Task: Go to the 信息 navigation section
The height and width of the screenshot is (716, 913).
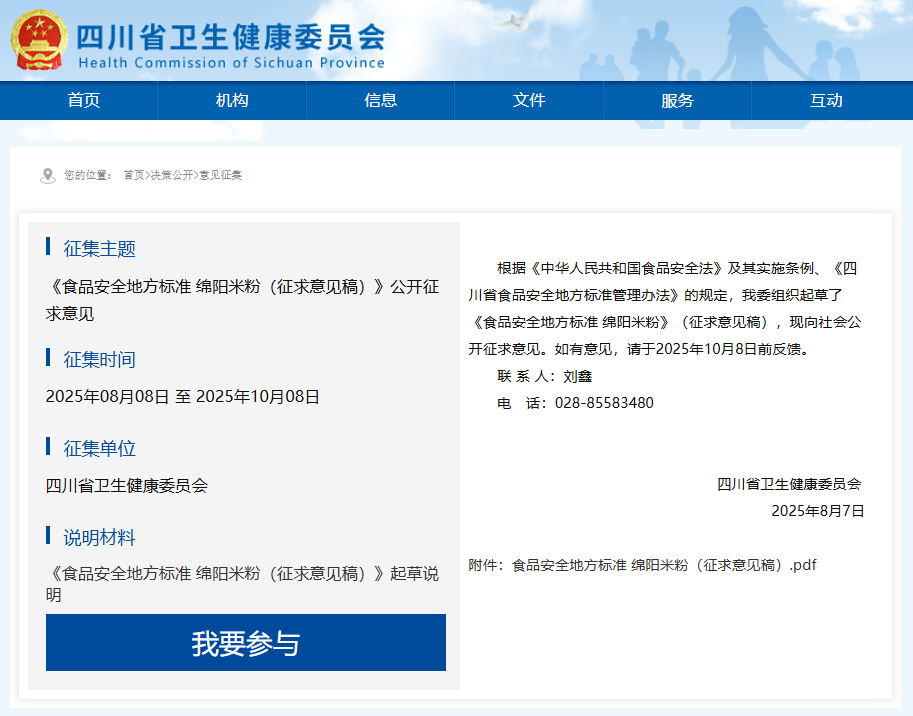Action: tap(381, 100)
